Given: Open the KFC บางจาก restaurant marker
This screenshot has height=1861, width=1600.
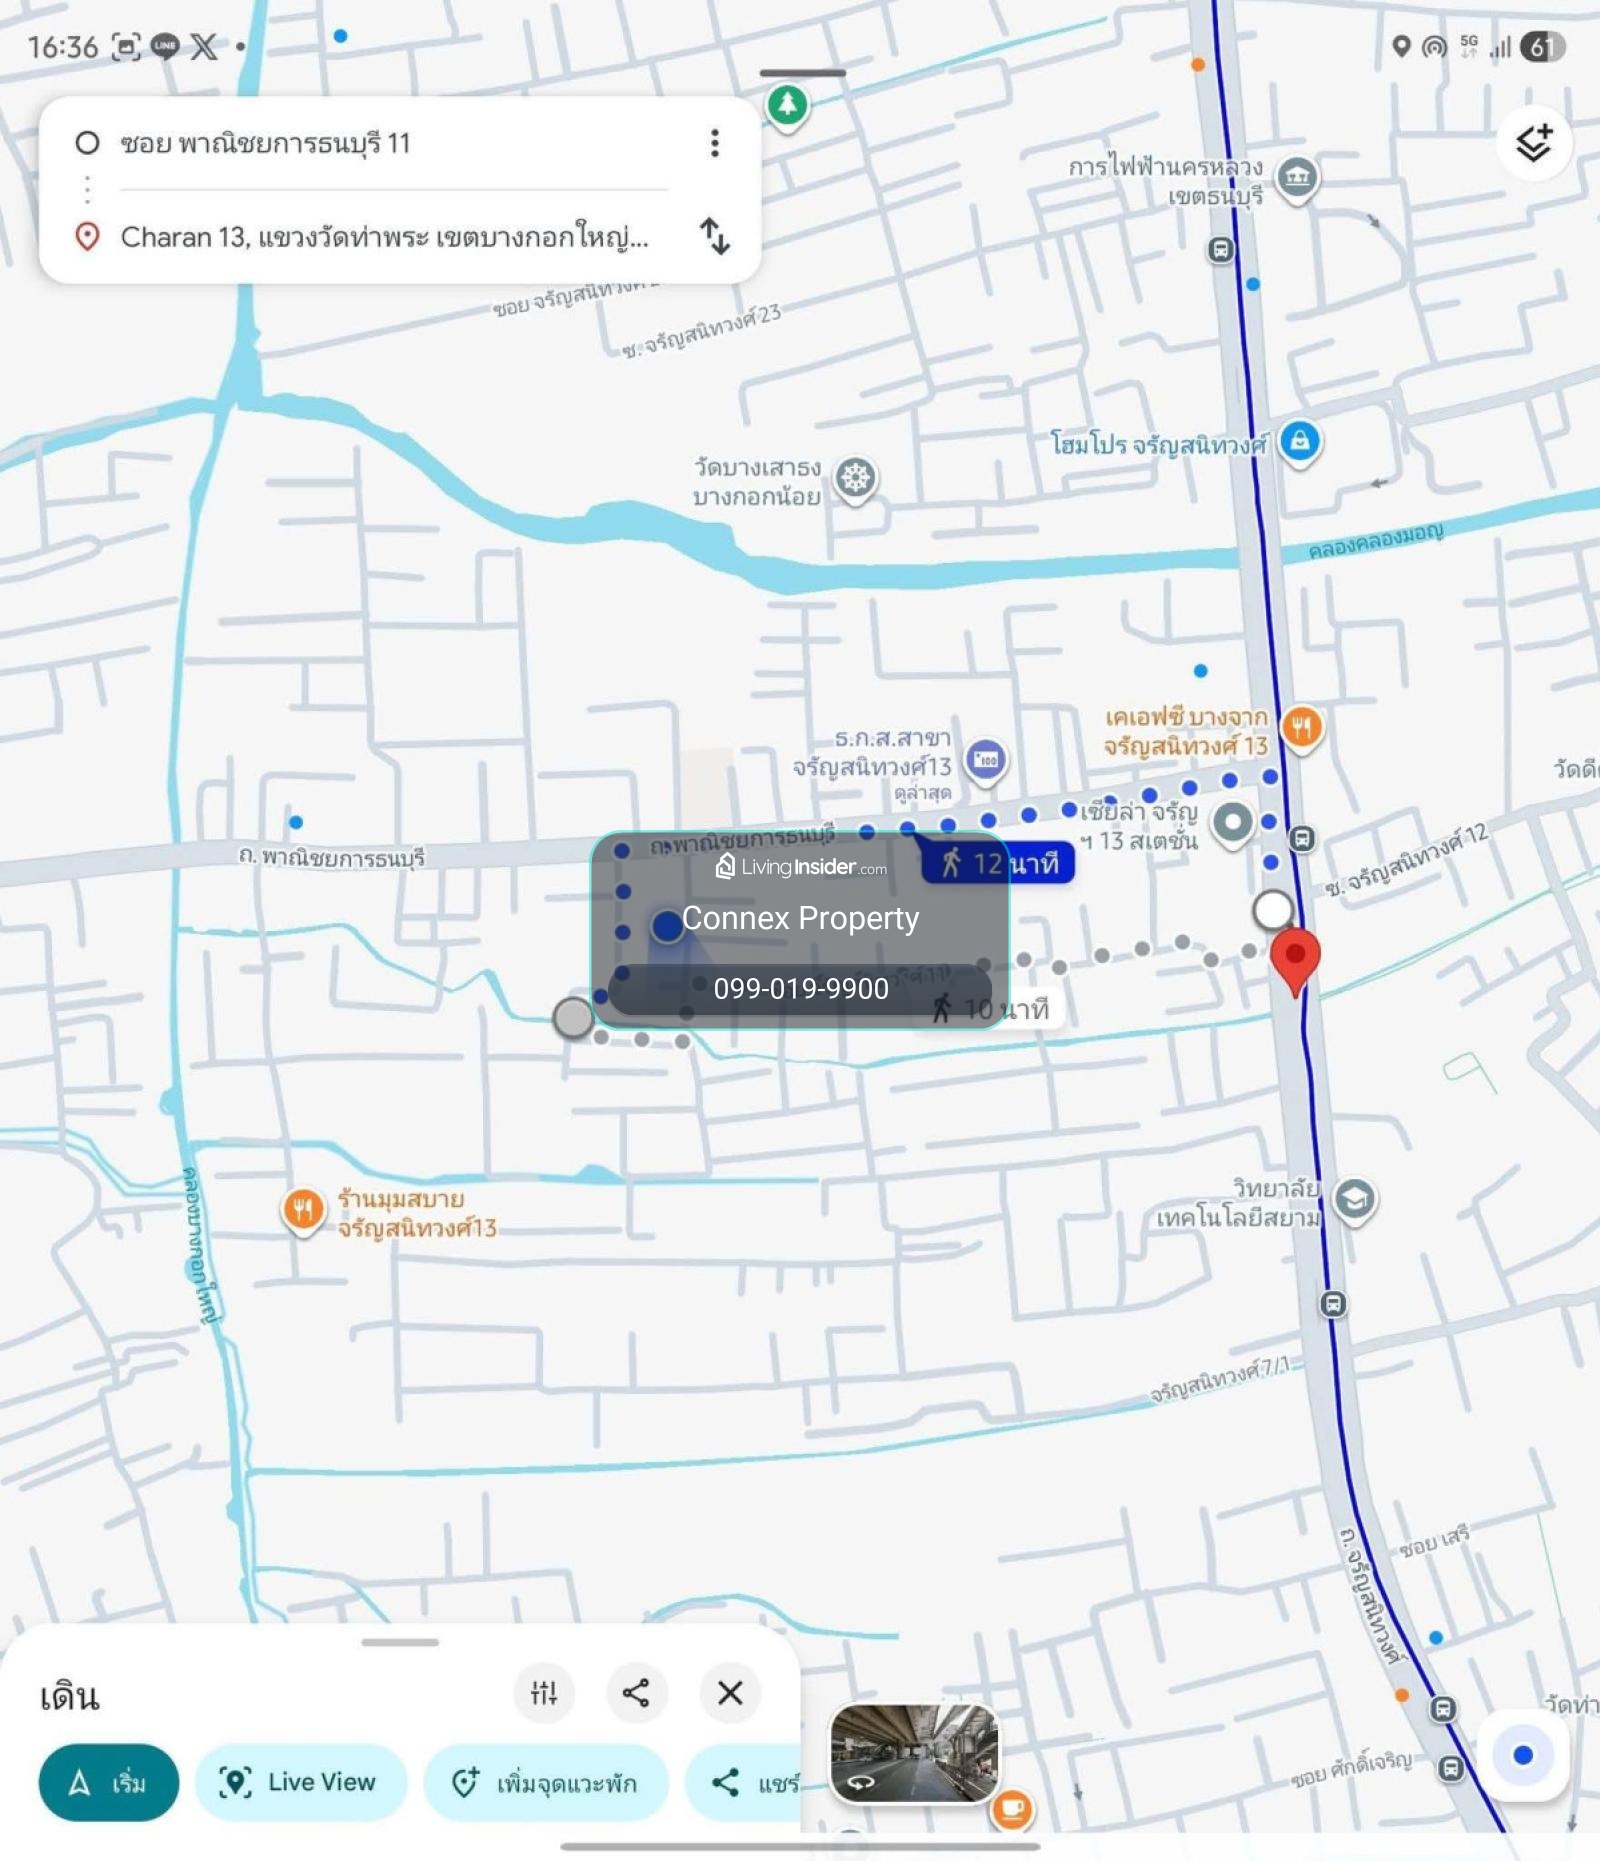Looking at the screenshot, I should [1301, 728].
